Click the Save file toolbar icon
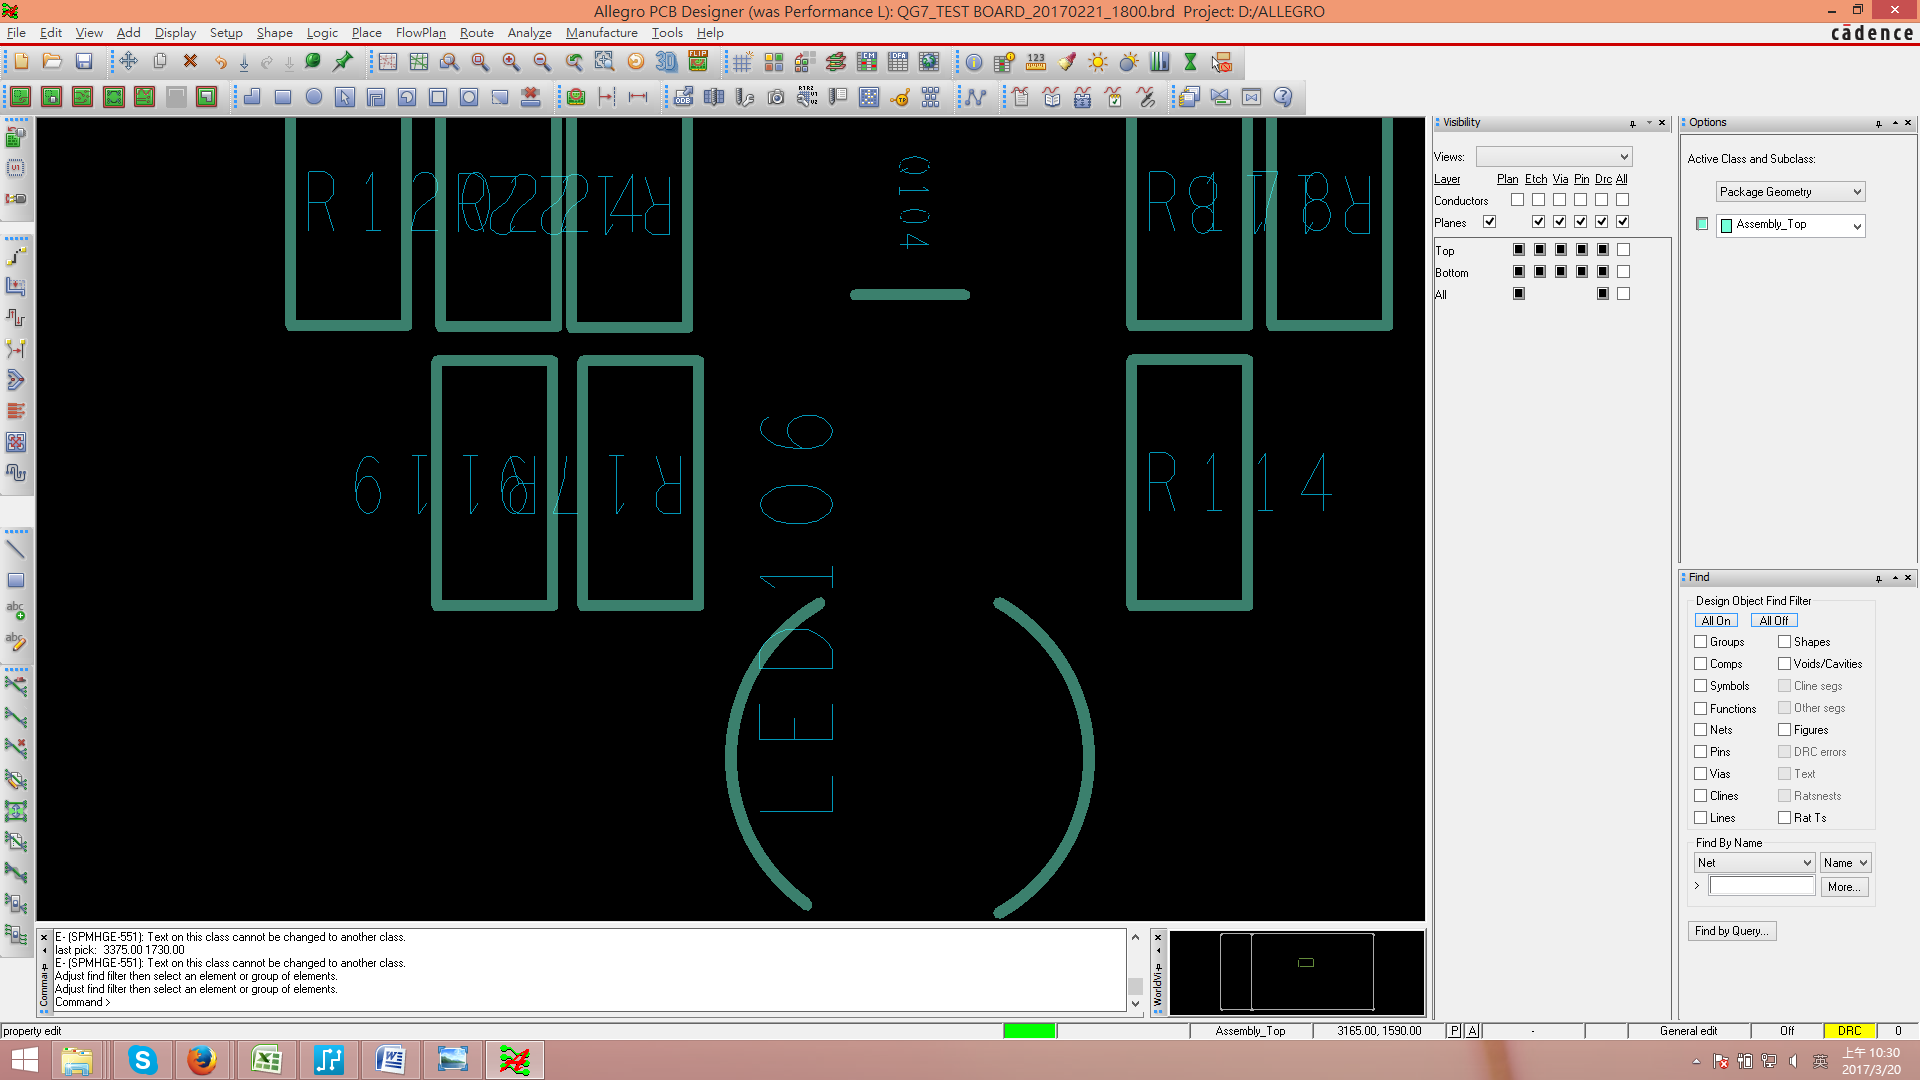 click(84, 62)
